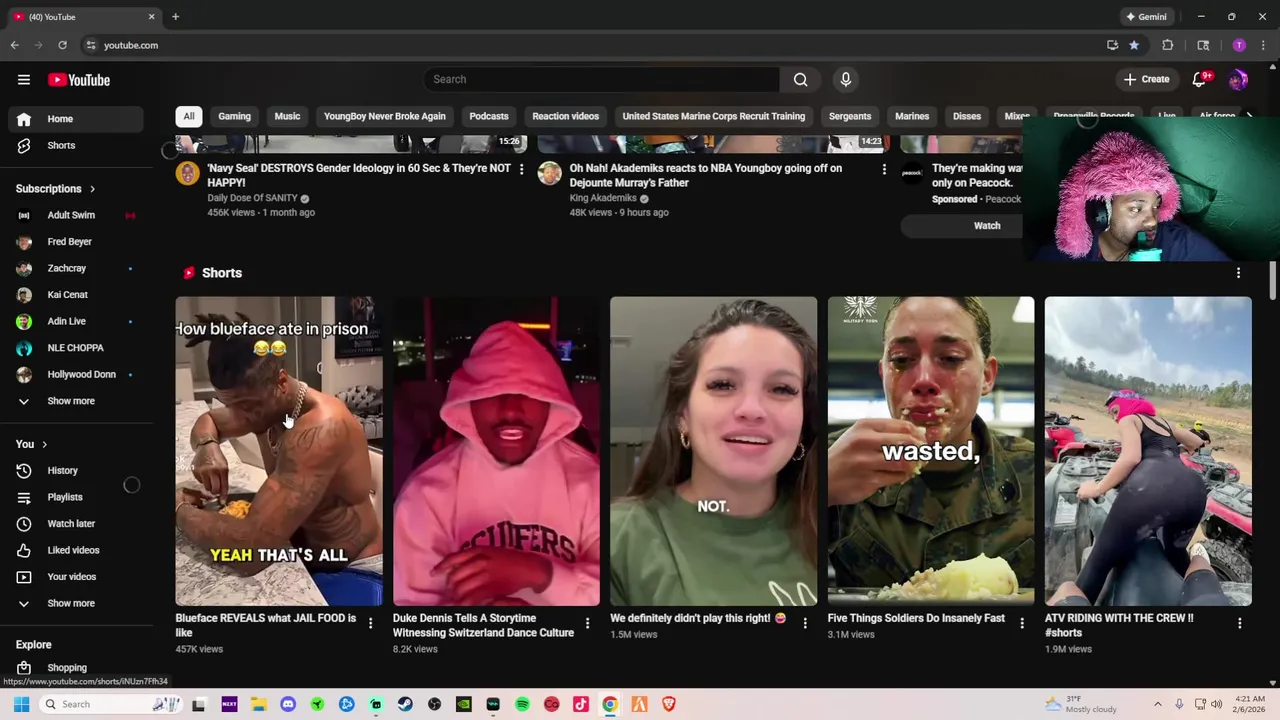Image resolution: width=1280 pixels, height=720 pixels.
Task: Open Chrome extensions puzzle icon
Action: 1167,45
